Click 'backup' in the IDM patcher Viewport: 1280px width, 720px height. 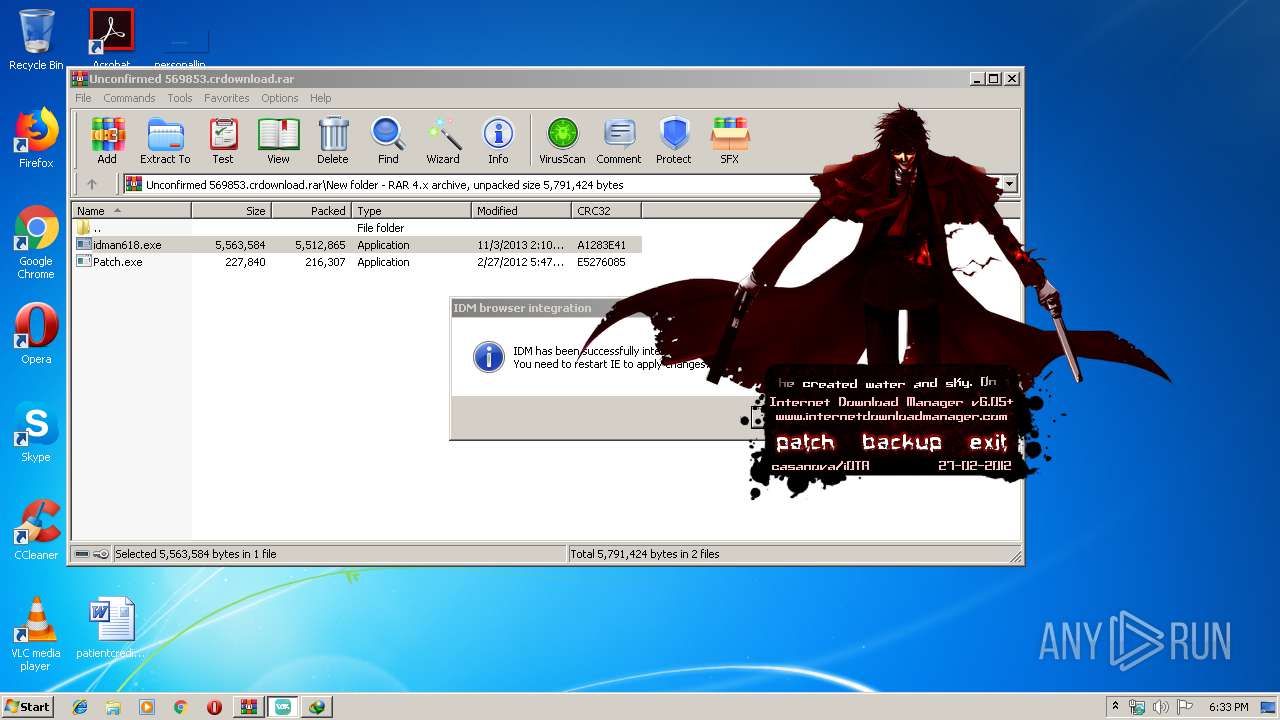(902, 442)
